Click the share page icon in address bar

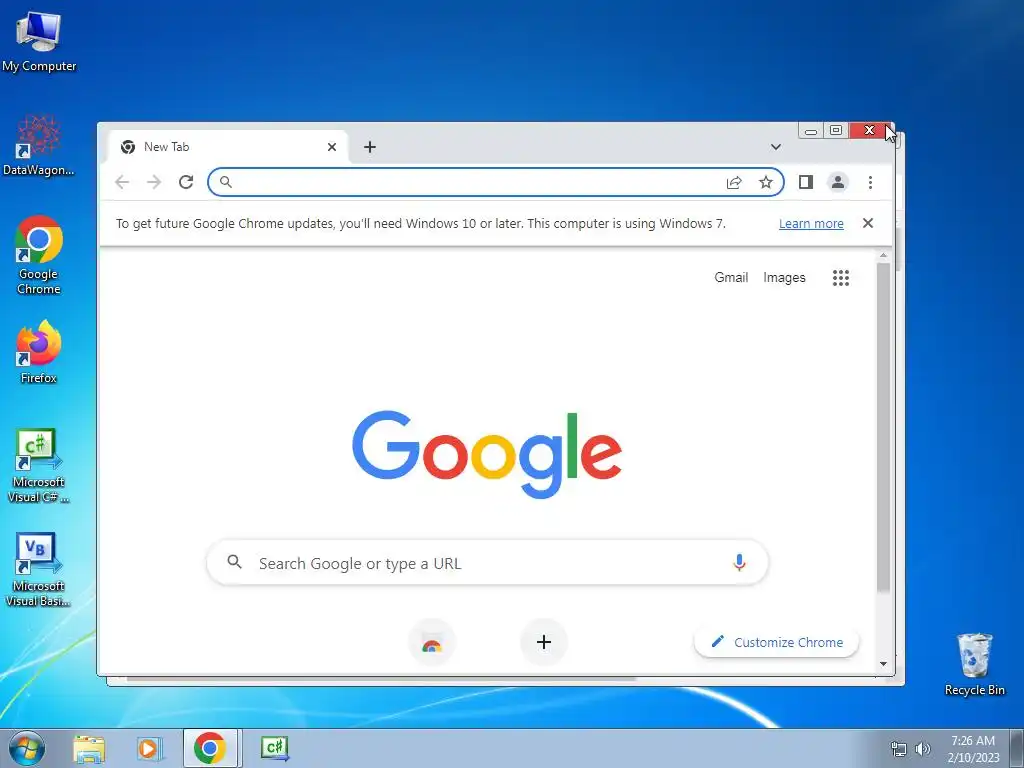(x=734, y=182)
